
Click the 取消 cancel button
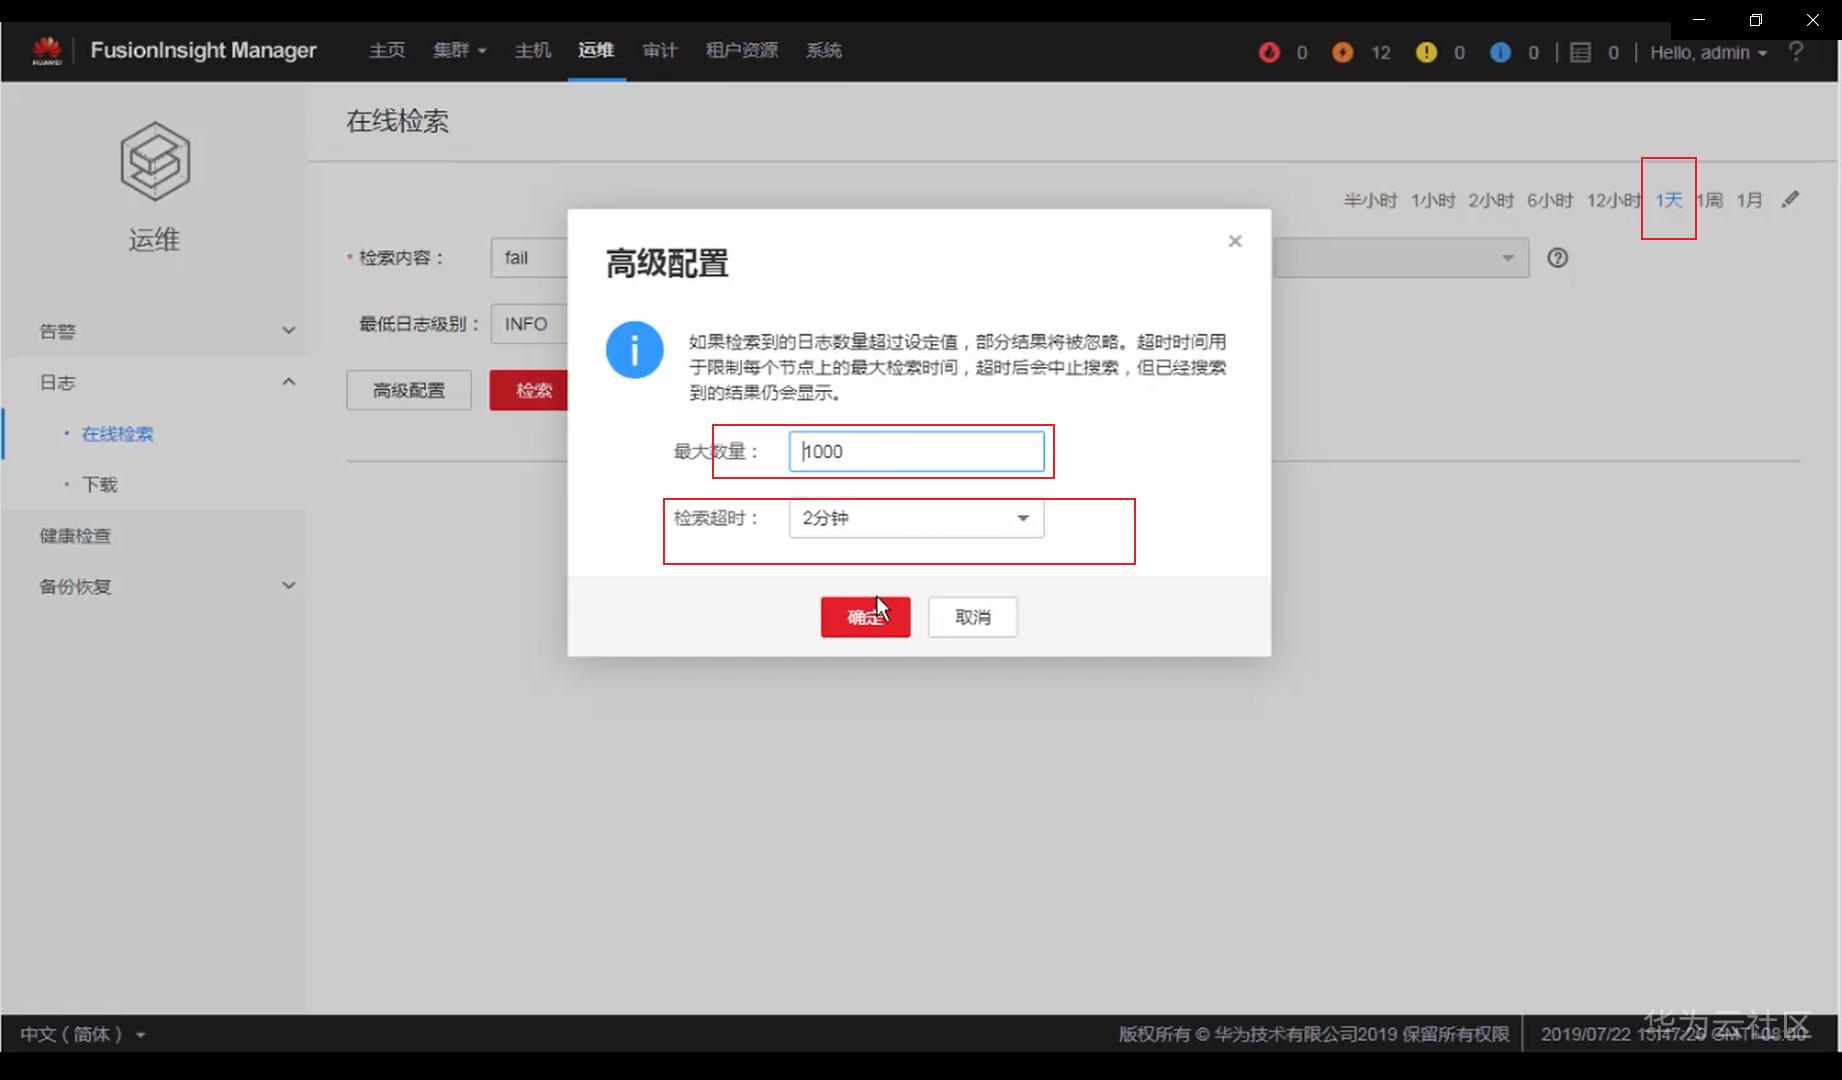[x=971, y=617]
